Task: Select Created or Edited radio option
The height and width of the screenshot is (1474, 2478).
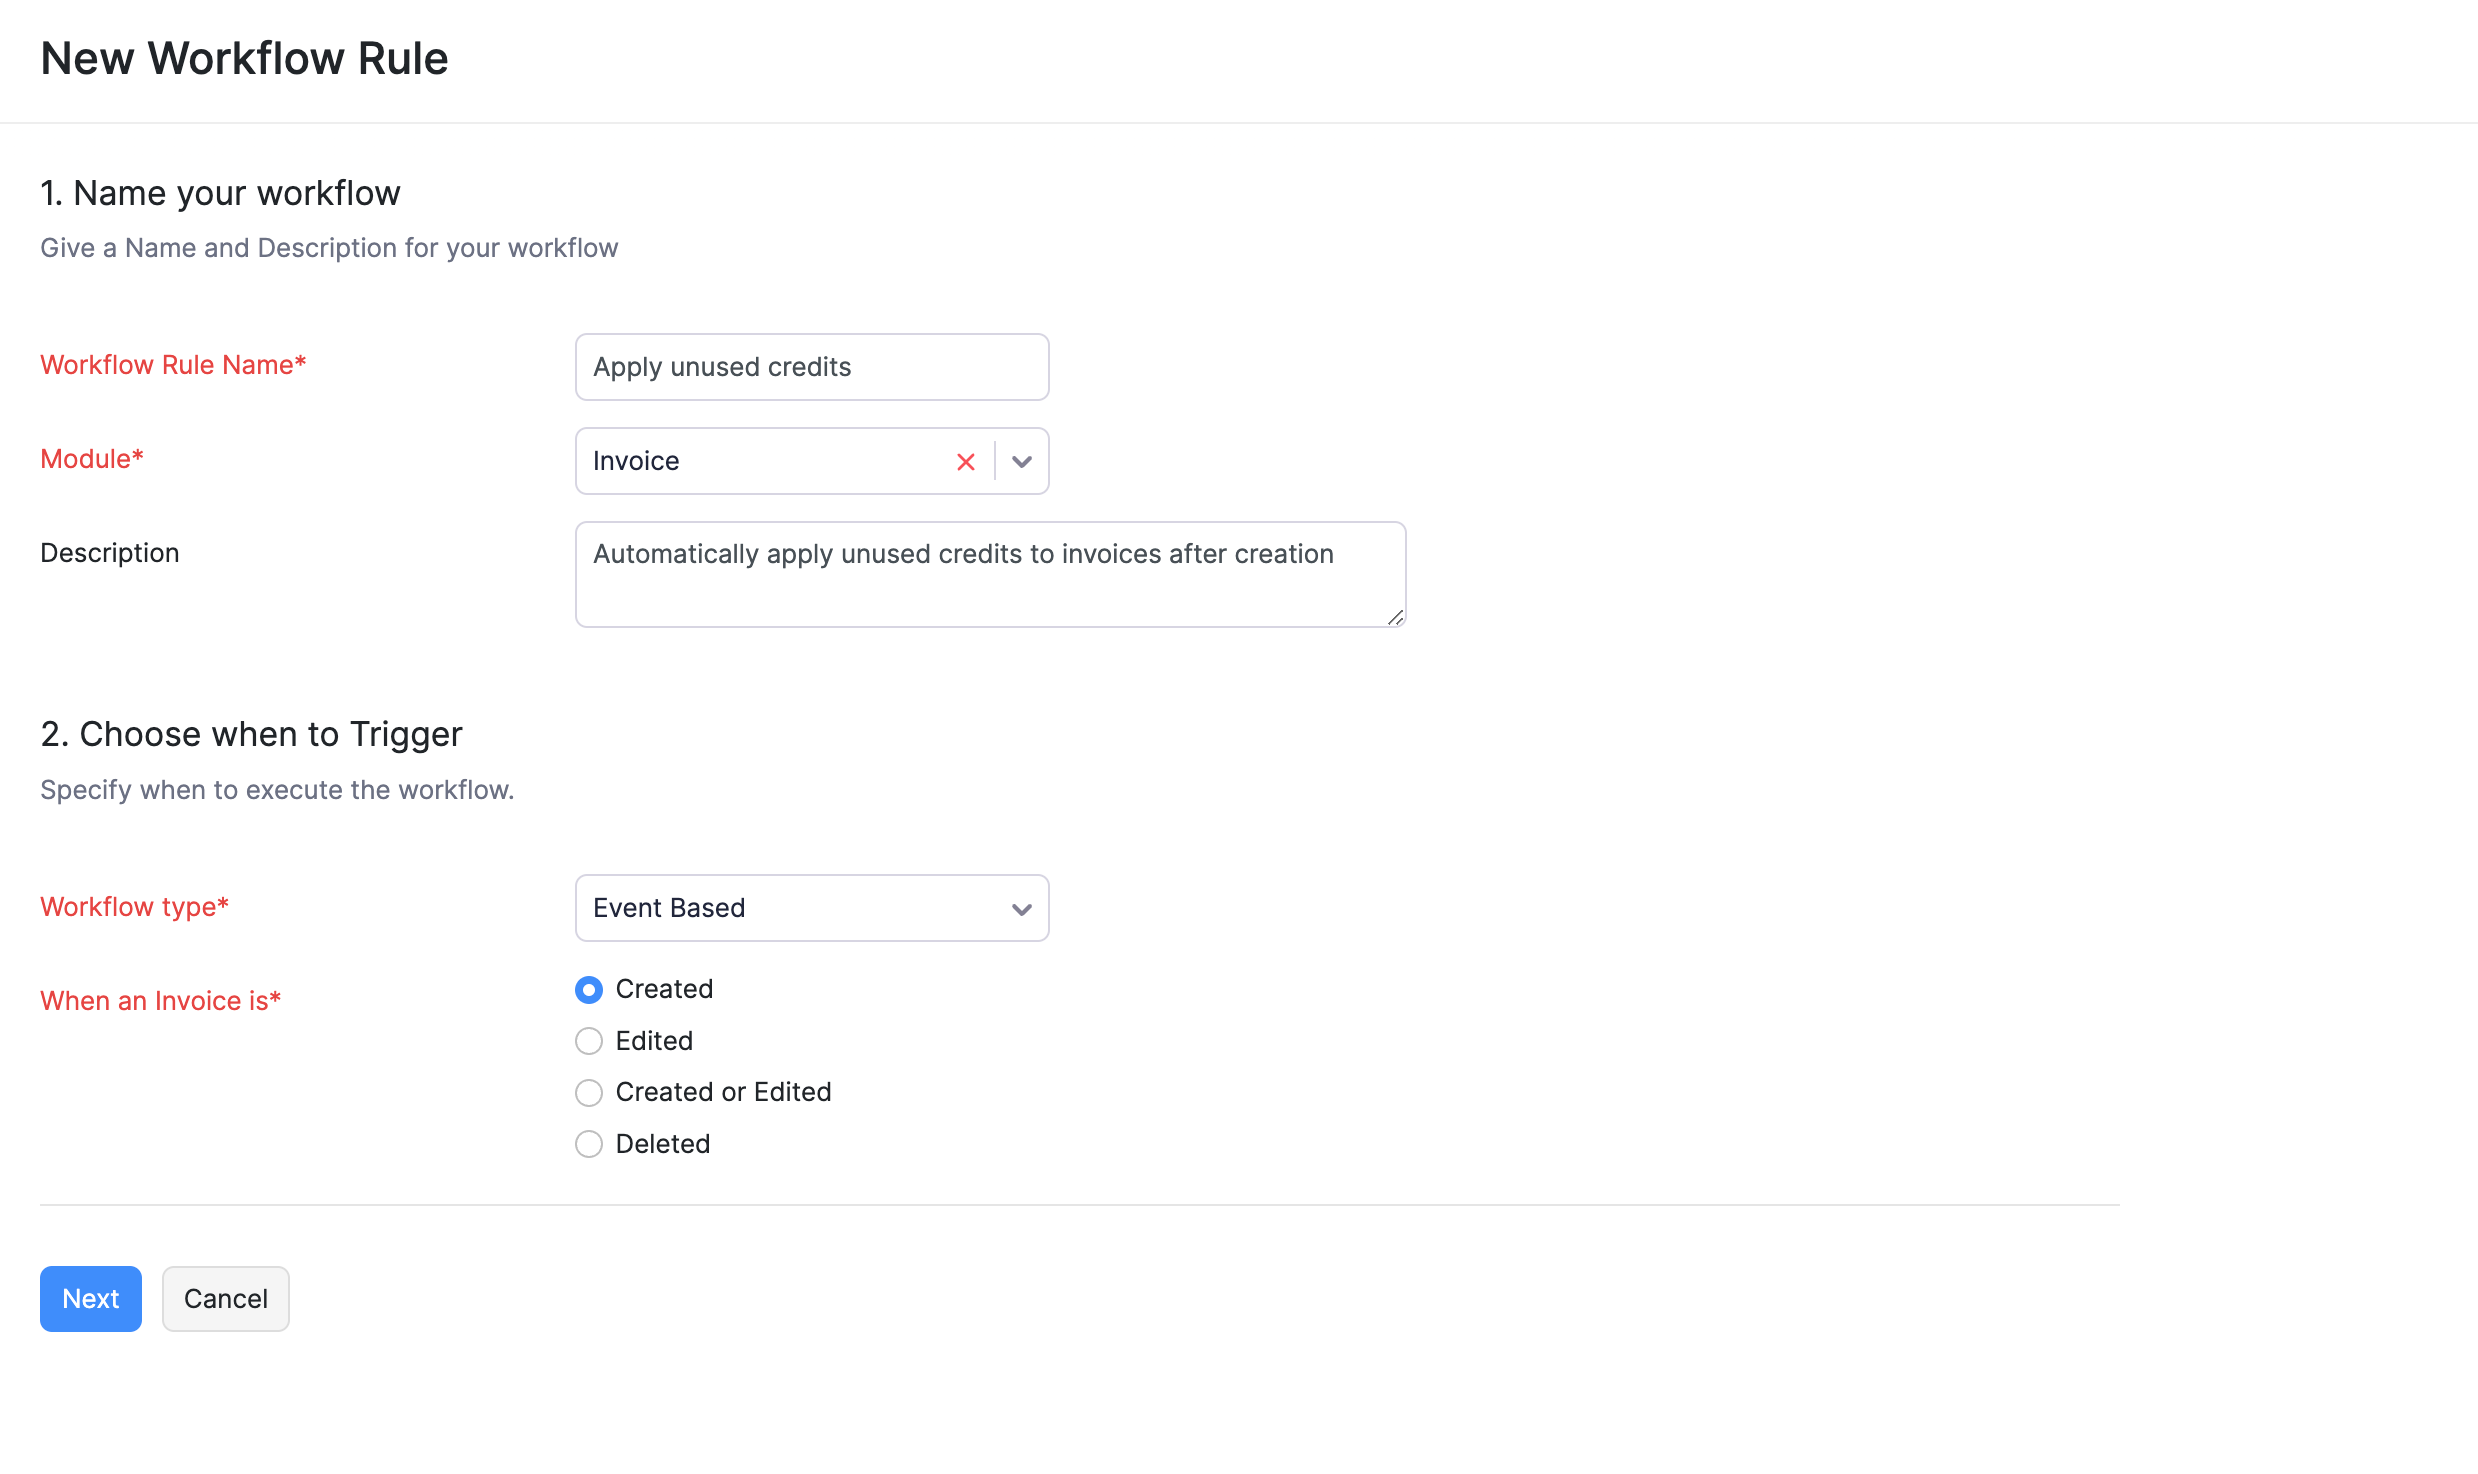Action: (x=589, y=1093)
